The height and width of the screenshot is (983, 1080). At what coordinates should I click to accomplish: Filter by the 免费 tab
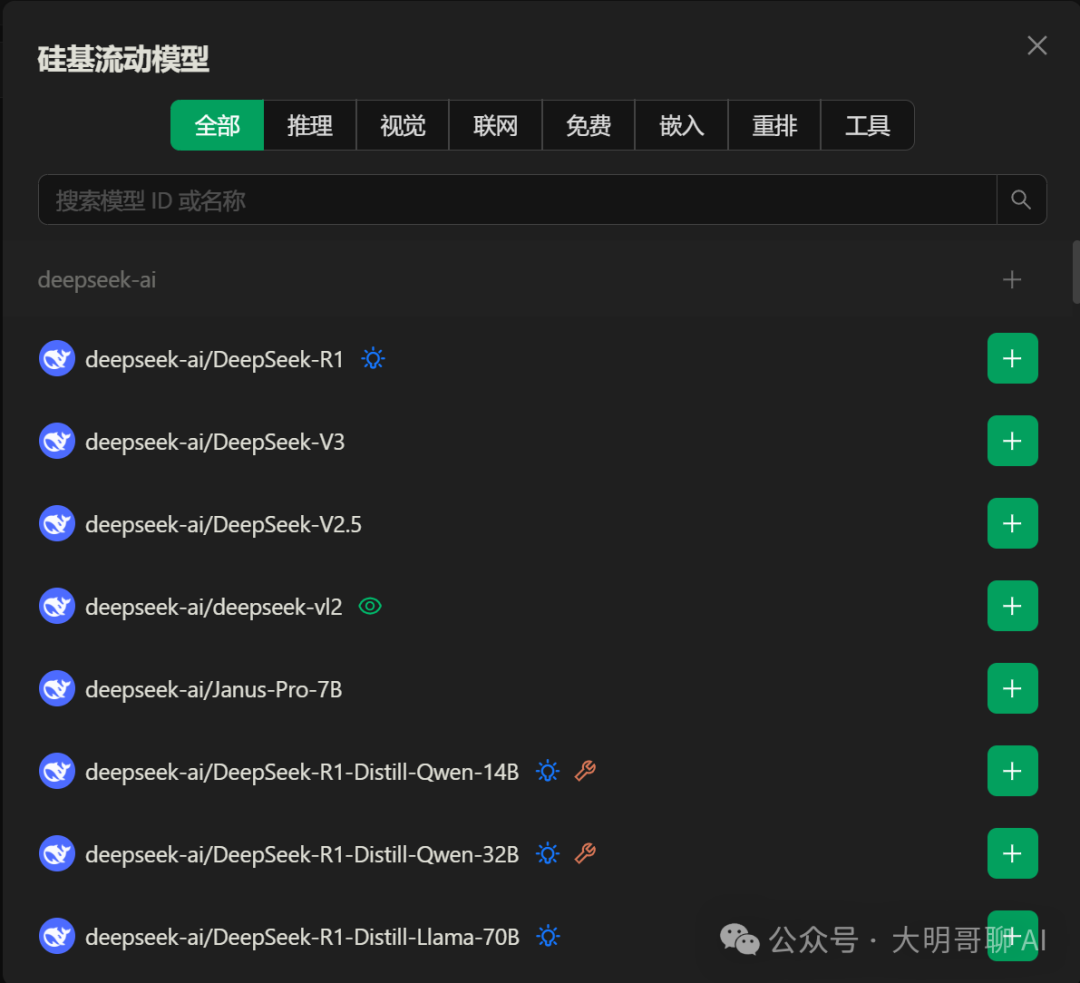(x=588, y=125)
